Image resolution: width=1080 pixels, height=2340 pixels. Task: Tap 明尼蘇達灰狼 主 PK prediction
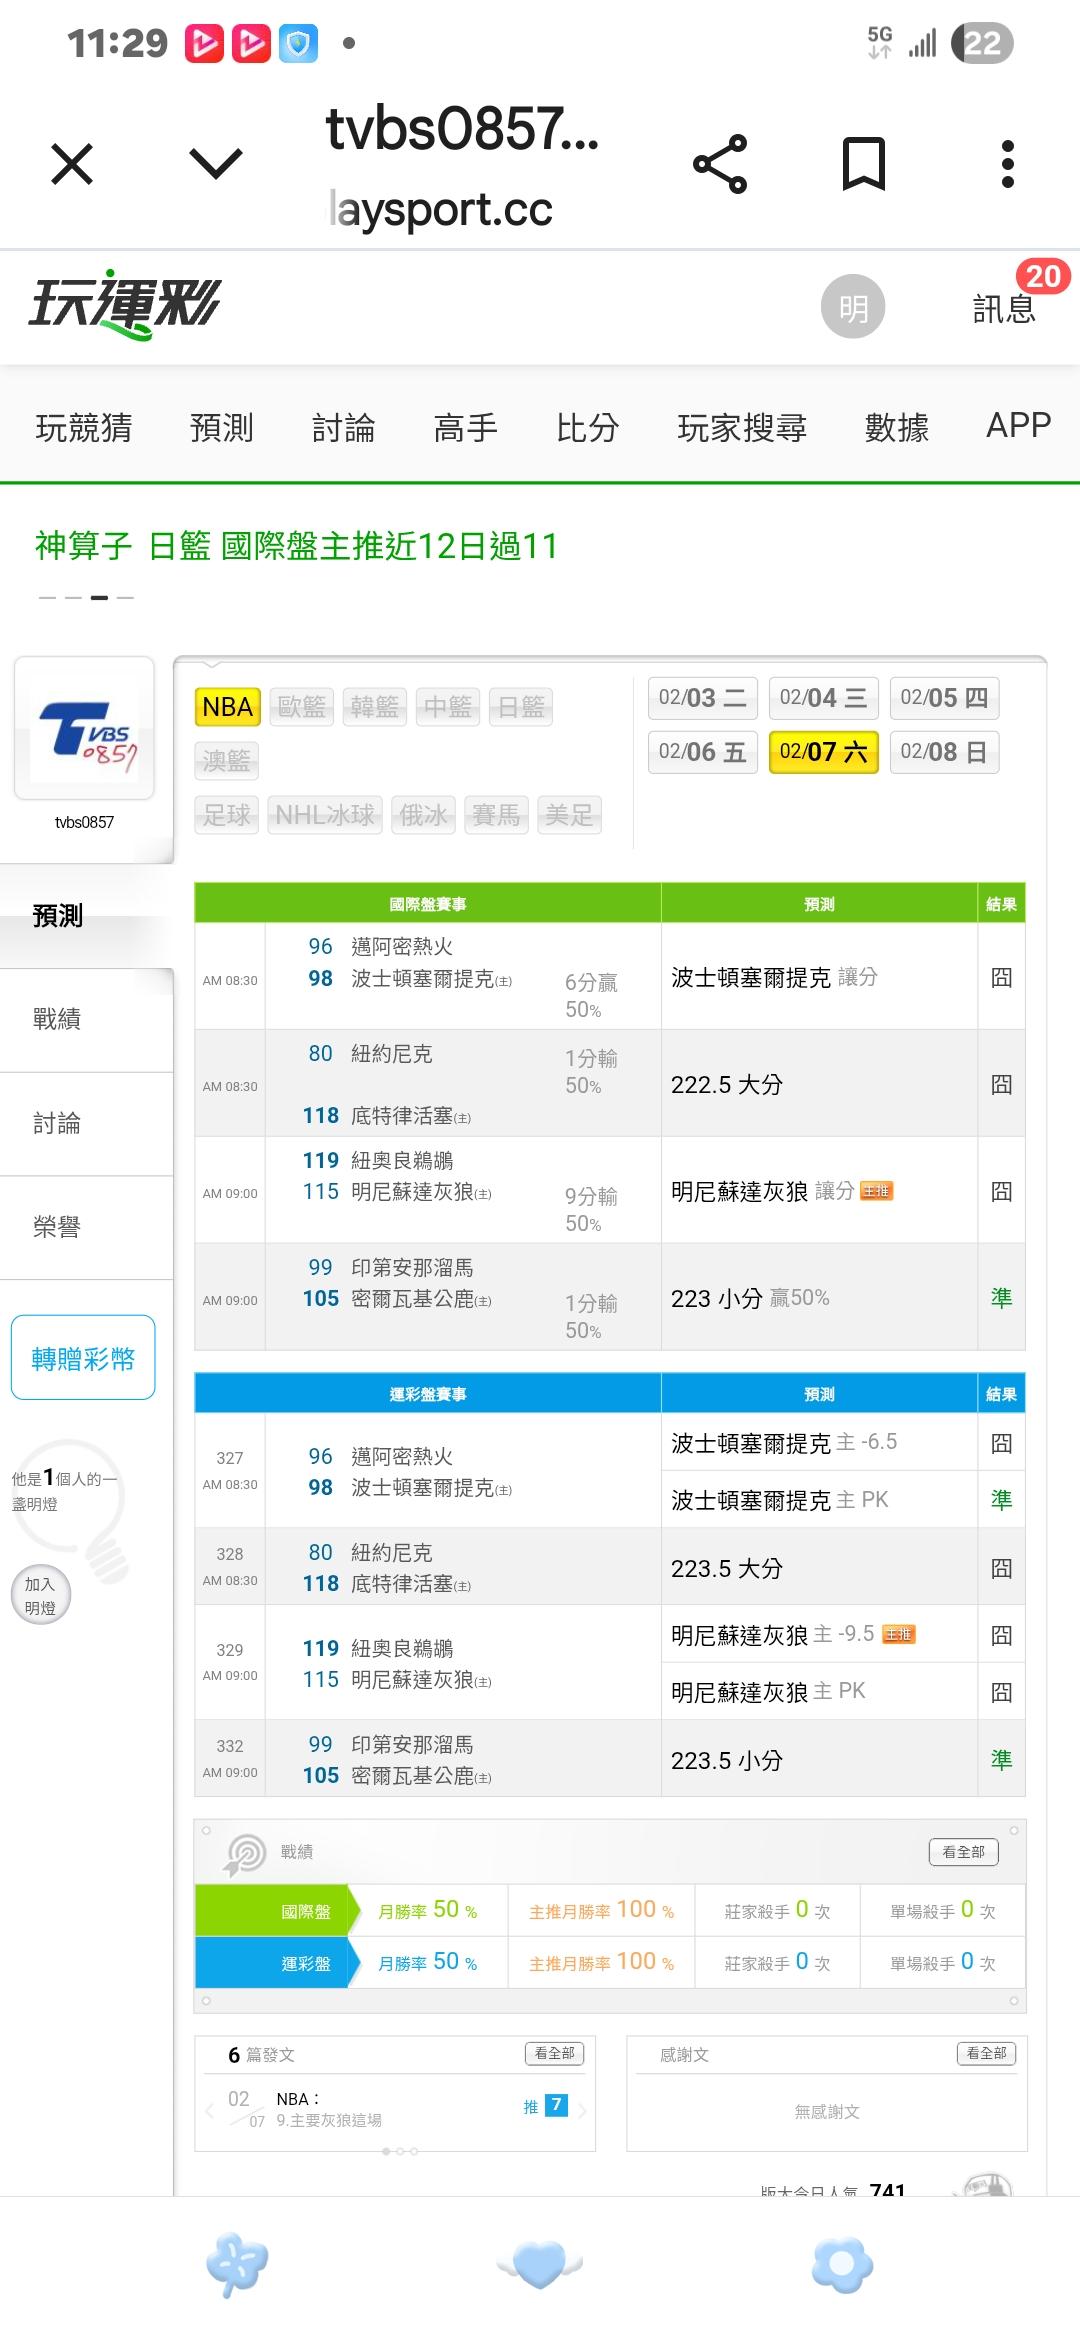[x=768, y=1691]
